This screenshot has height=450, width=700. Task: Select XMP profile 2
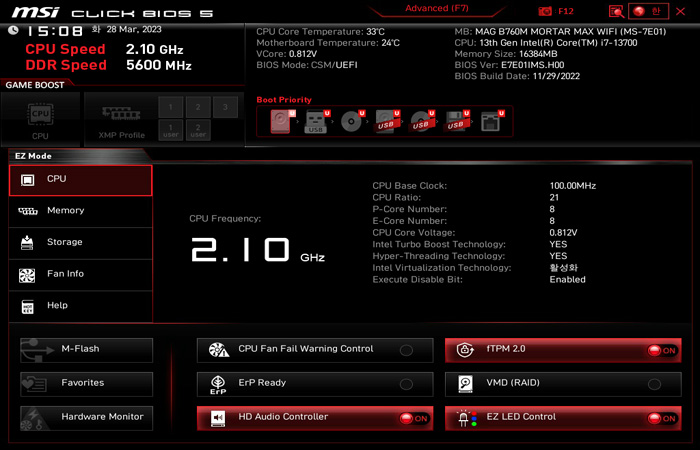tap(198, 107)
